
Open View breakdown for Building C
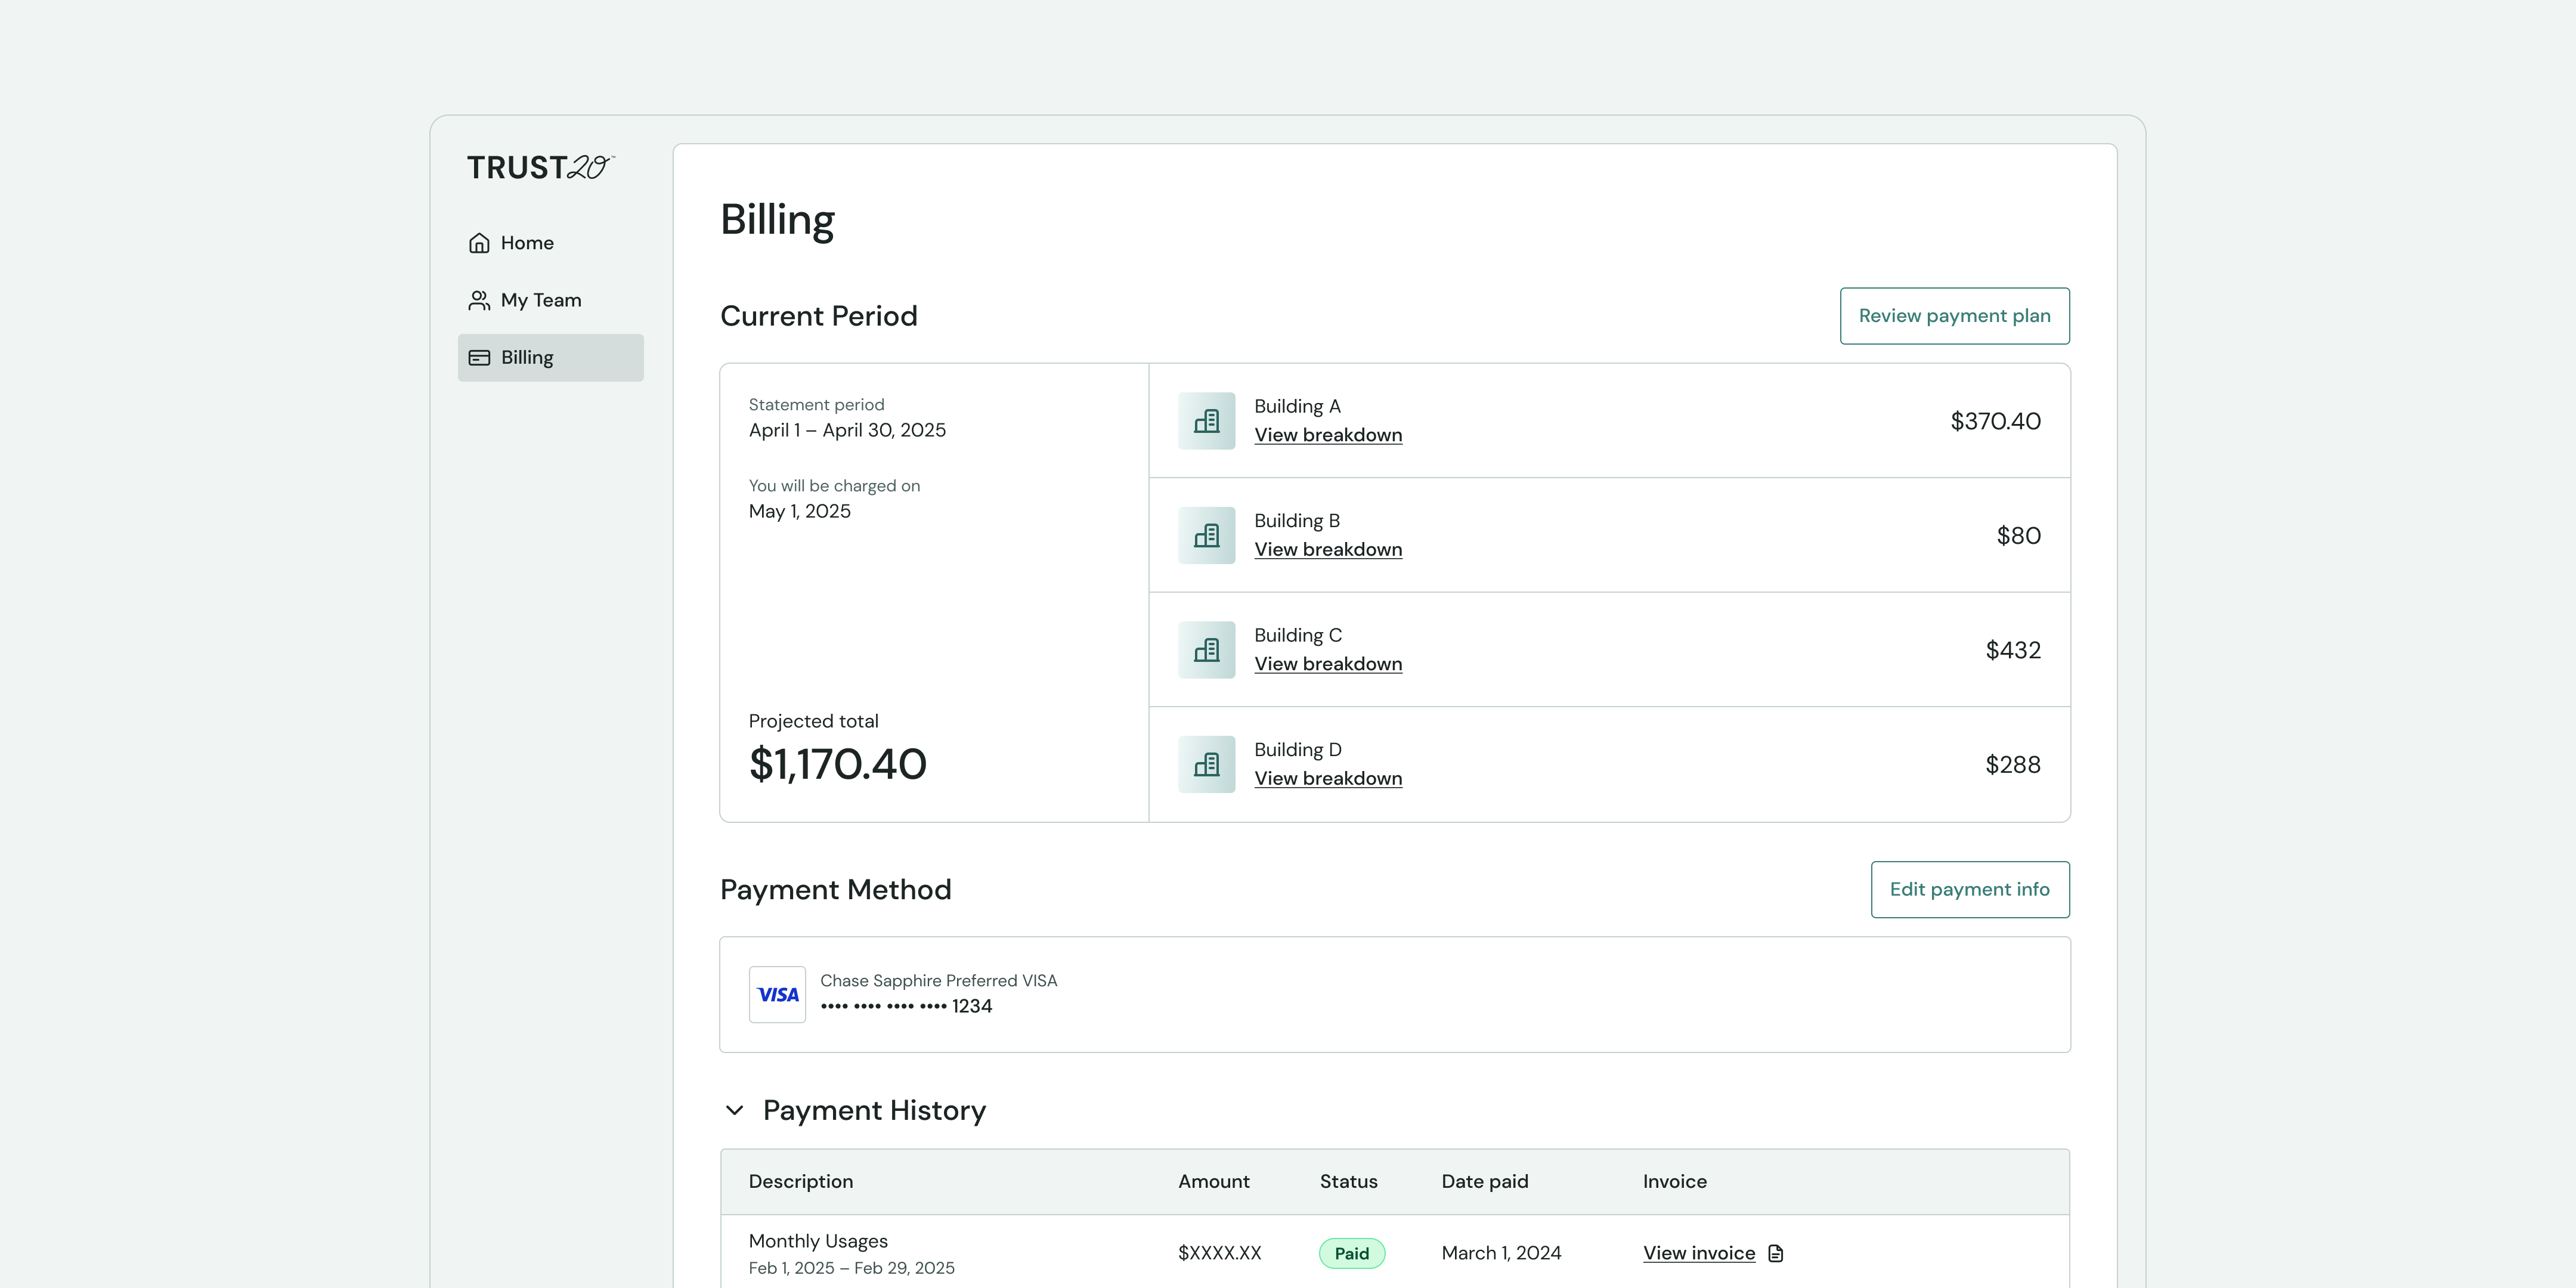pos(1328,664)
